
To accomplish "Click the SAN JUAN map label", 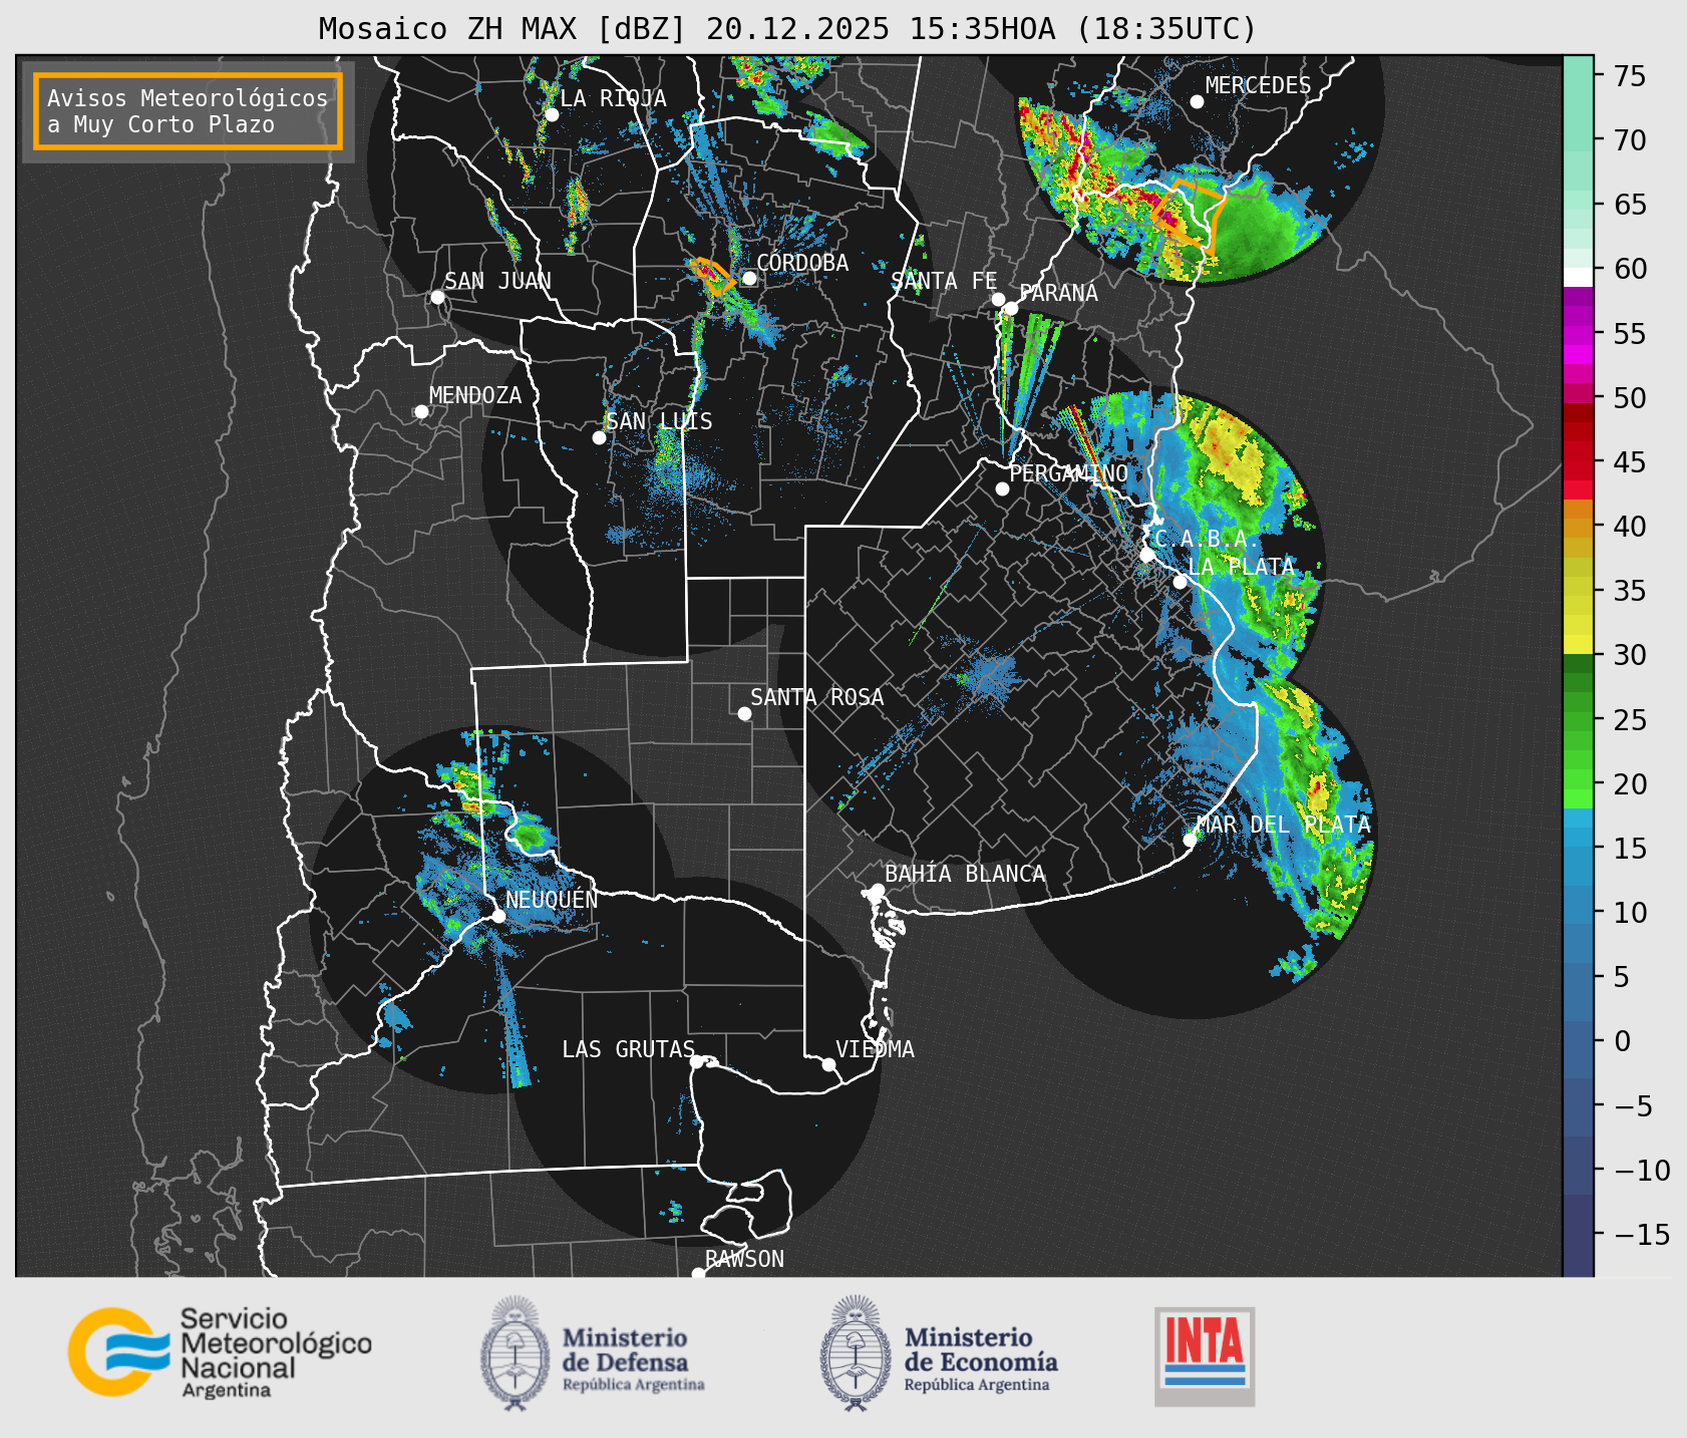I will [x=498, y=281].
